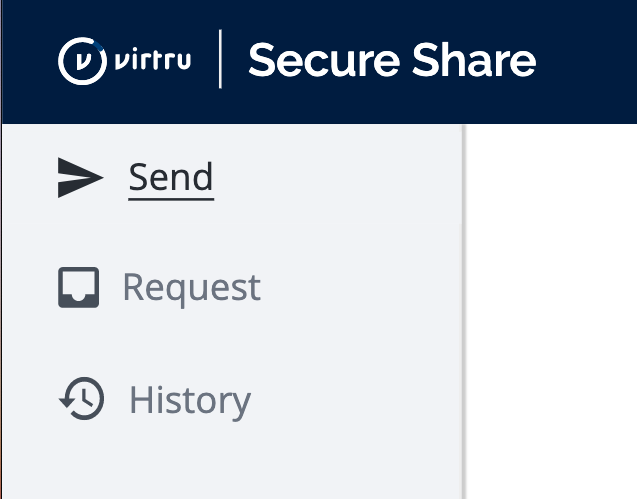Click the History clock icon

click(x=80, y=400)
